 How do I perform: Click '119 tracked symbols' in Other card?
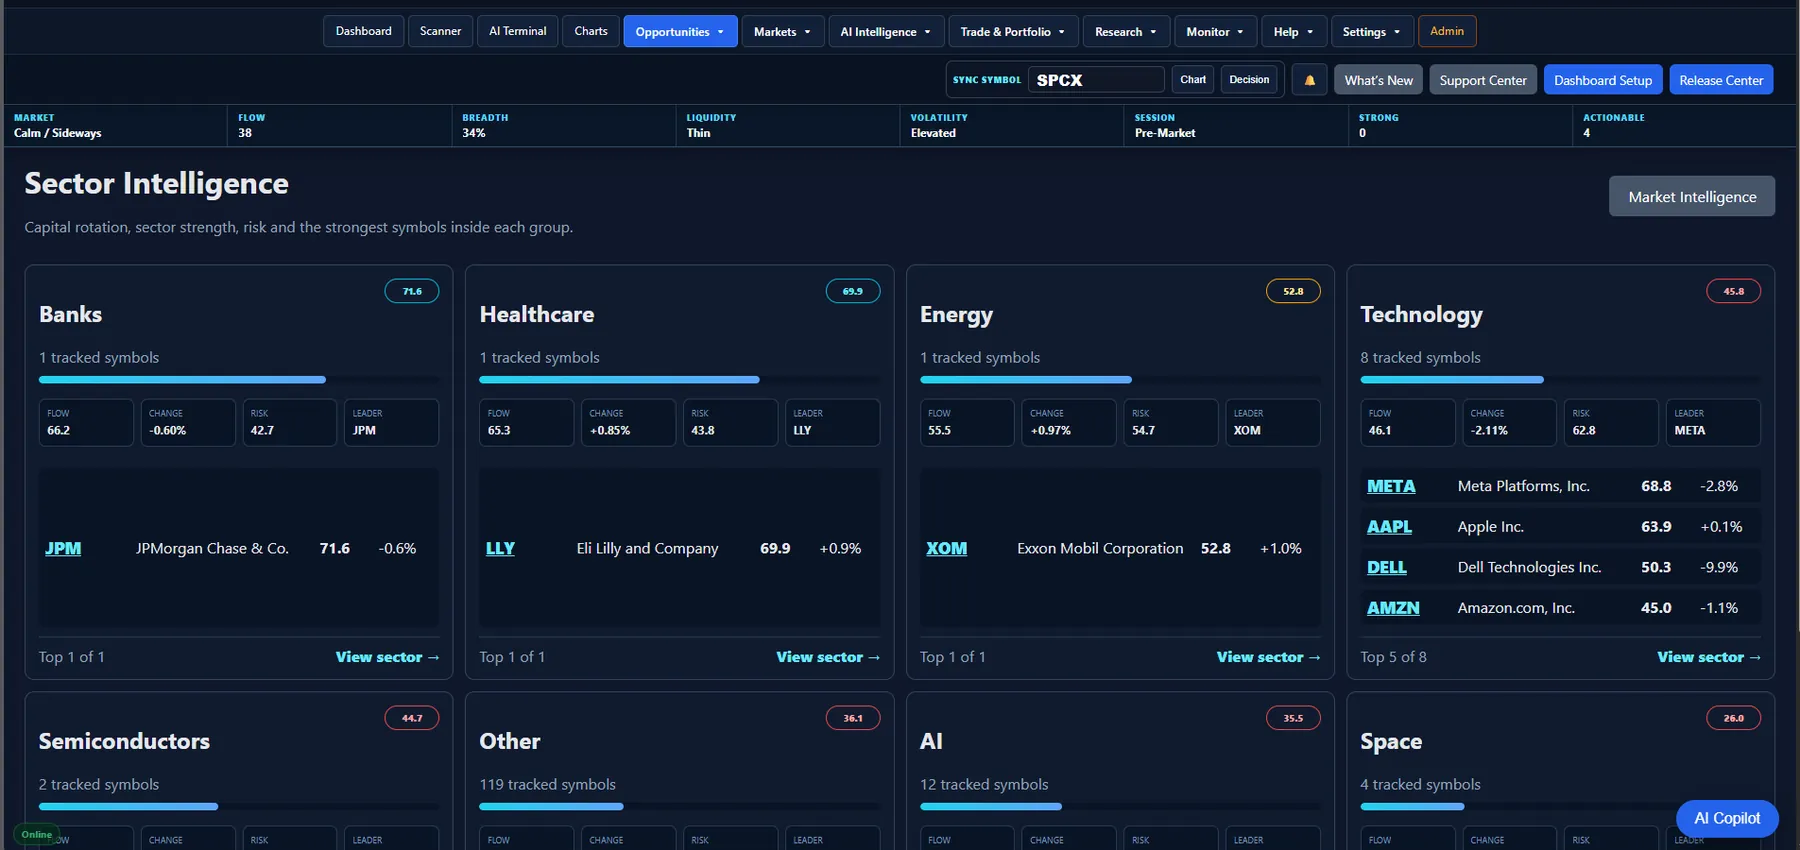(547, 785)
